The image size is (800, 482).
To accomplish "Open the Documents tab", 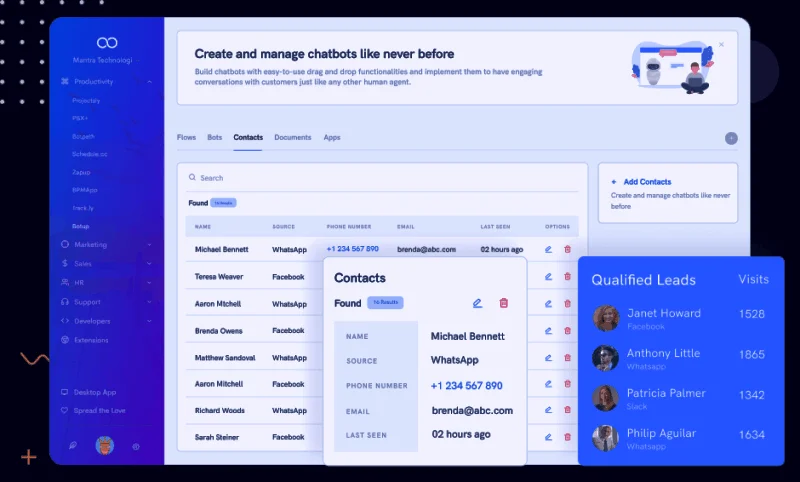I will click(x=292, y=137).
